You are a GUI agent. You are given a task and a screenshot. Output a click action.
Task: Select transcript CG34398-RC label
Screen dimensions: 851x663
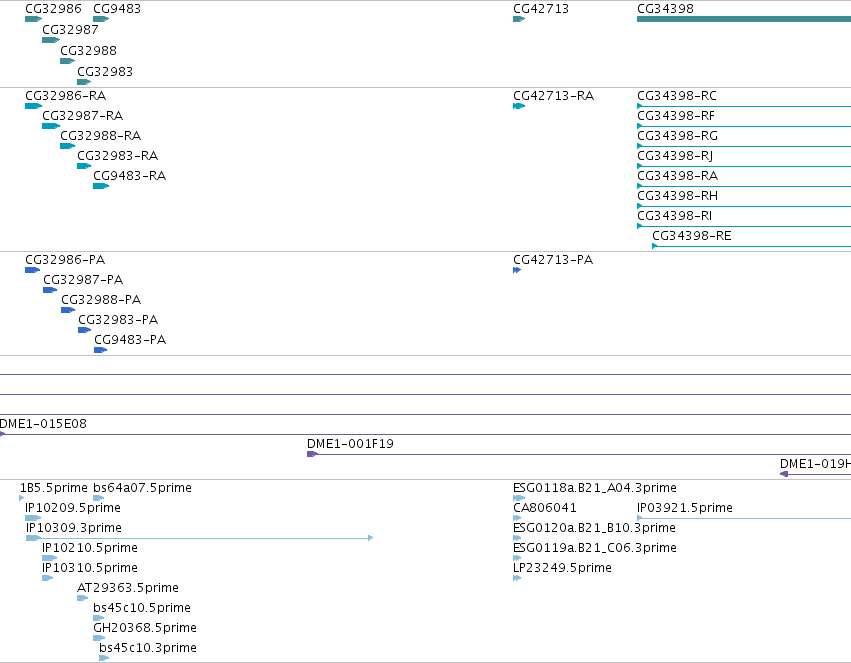(677, 96)
